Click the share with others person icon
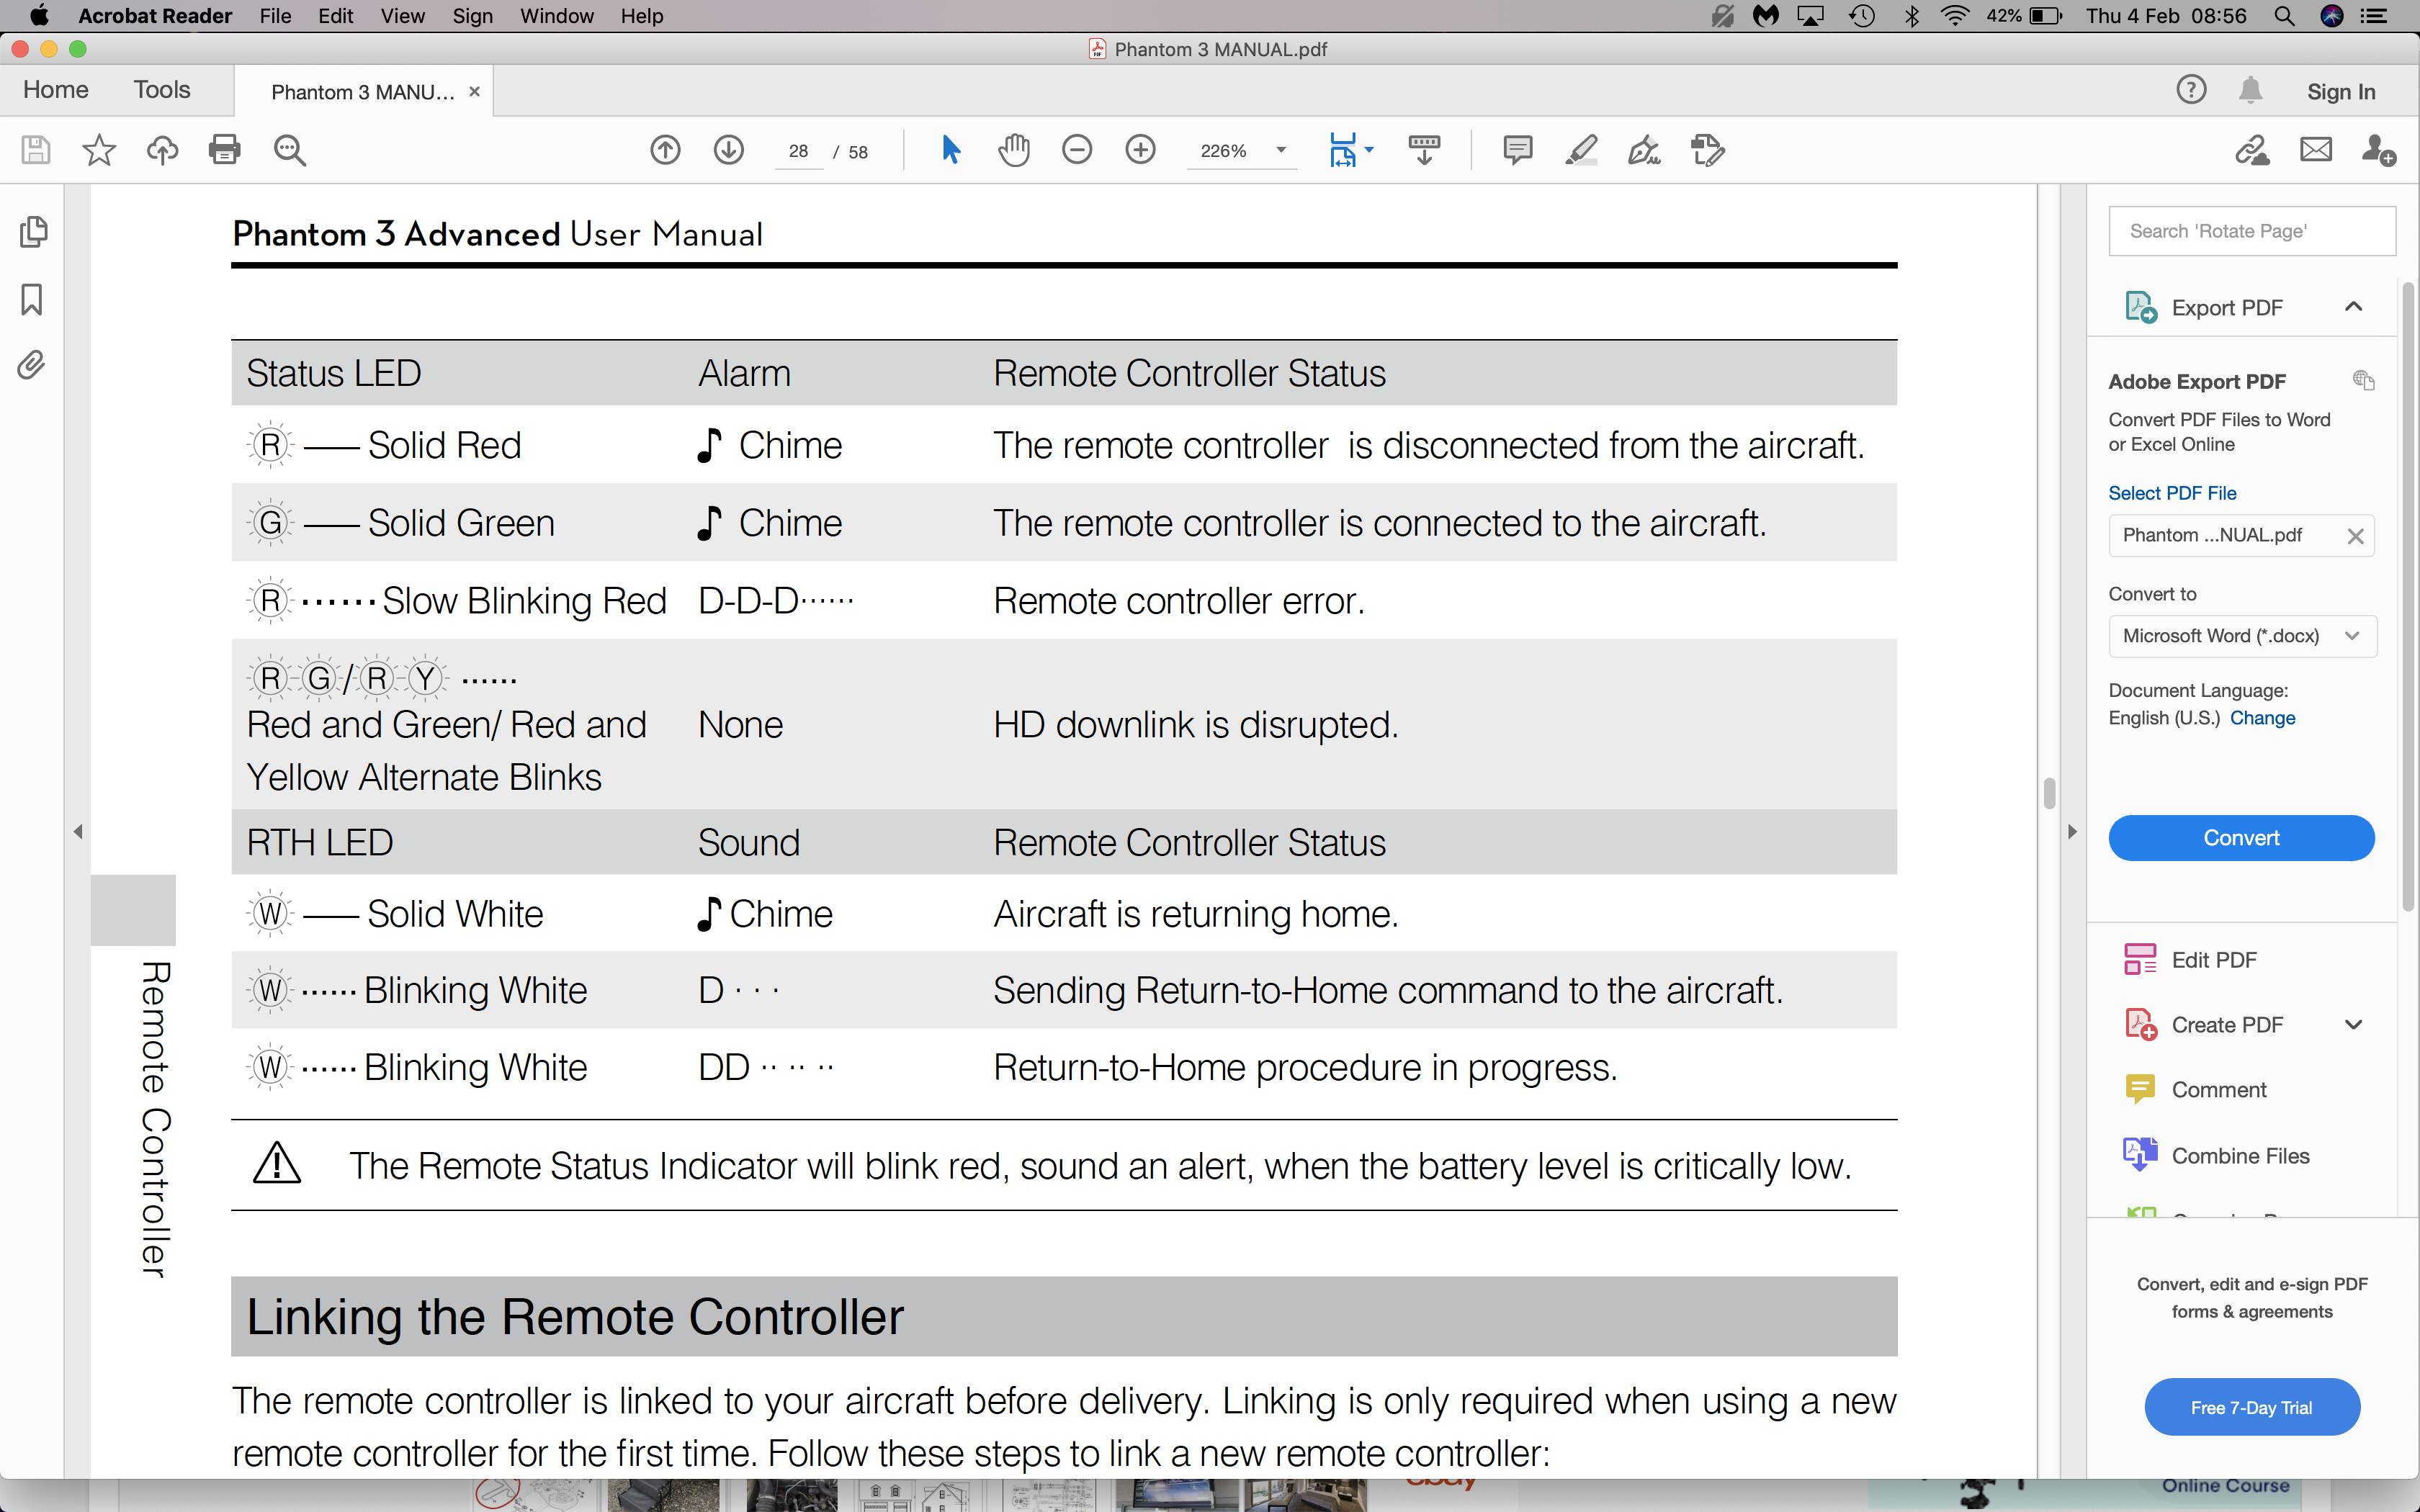Image resolution: width=2420 pixels, height=1512 pixels. (x=2378, y=151)
